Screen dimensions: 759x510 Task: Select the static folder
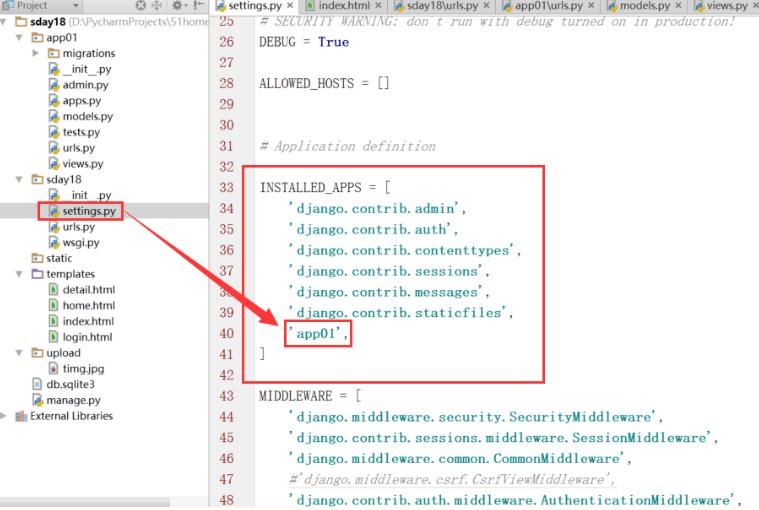59,258
